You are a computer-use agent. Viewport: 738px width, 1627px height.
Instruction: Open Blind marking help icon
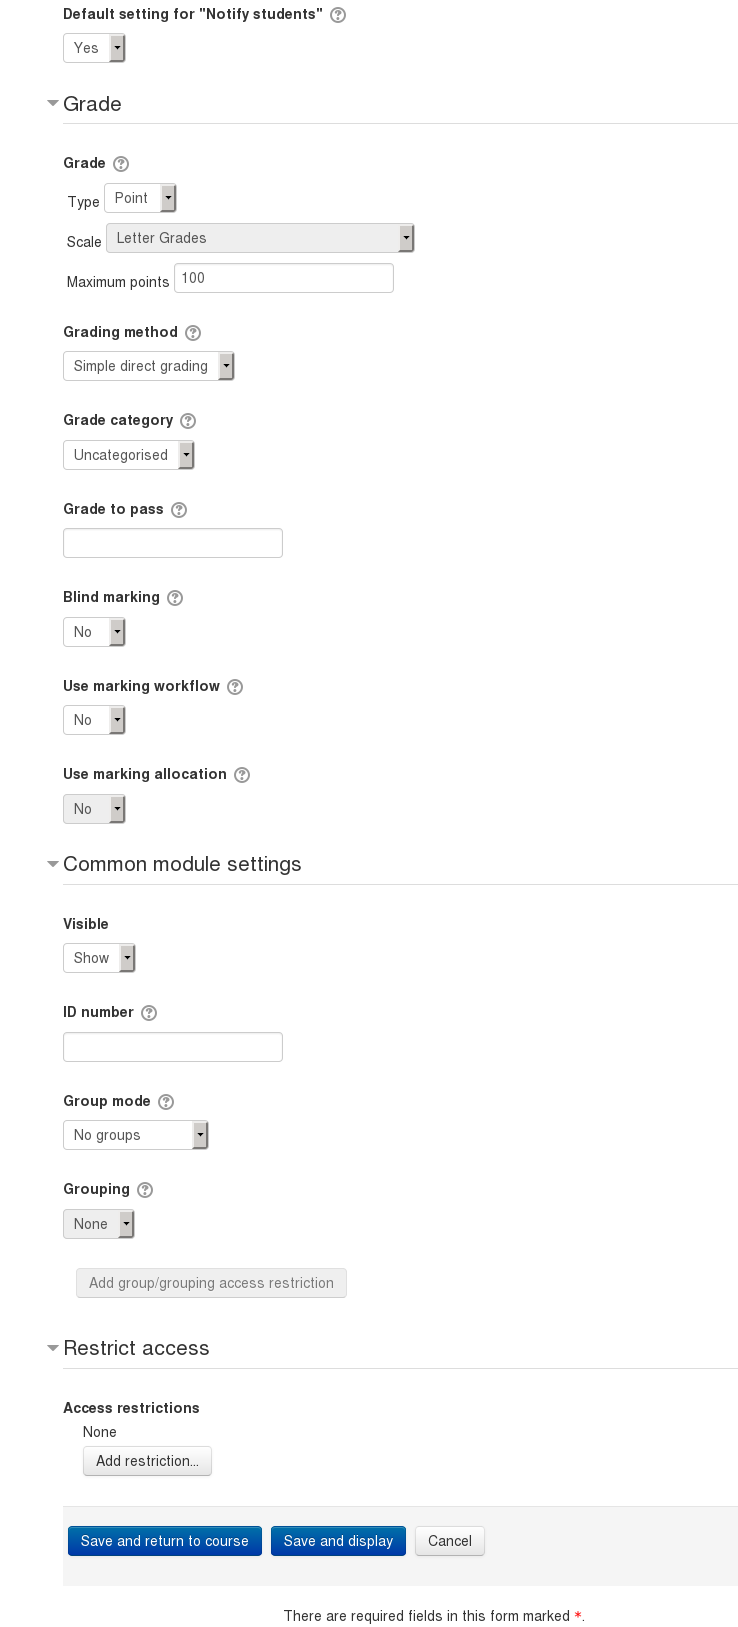pos(175,598)
